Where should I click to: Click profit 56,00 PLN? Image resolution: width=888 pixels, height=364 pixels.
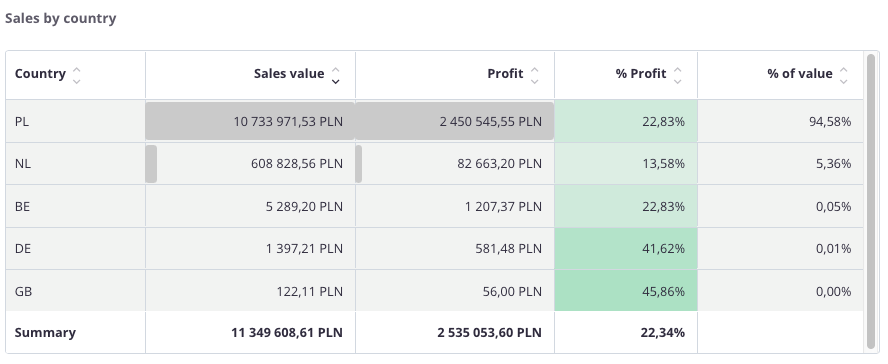[512, 291]
